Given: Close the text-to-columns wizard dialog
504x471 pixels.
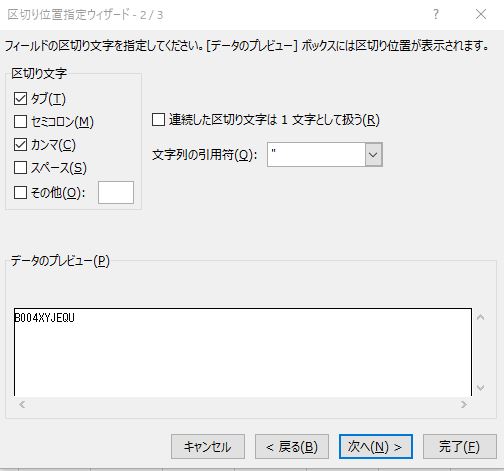Looking at the screenshot, I should (481, 14).
